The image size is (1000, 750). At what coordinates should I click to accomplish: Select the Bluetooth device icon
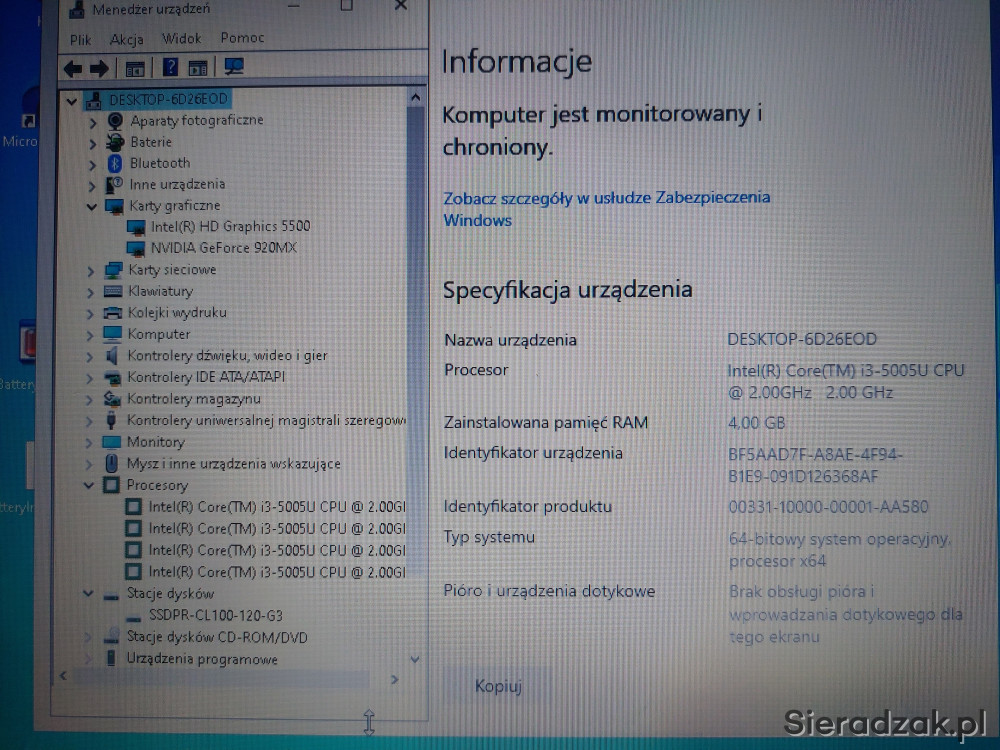pos(115,163)
